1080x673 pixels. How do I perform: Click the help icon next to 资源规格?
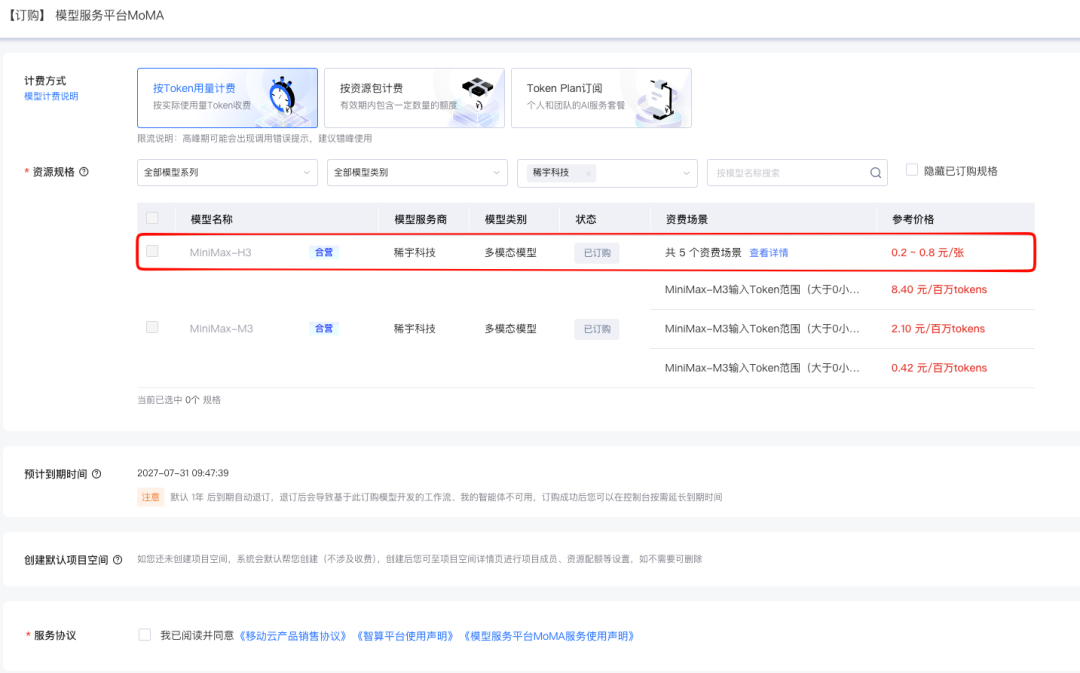pos(84,172)
